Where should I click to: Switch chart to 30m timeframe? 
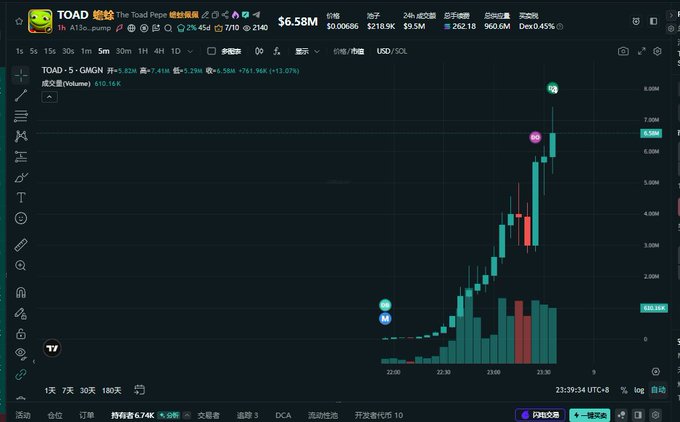point(124,51)
